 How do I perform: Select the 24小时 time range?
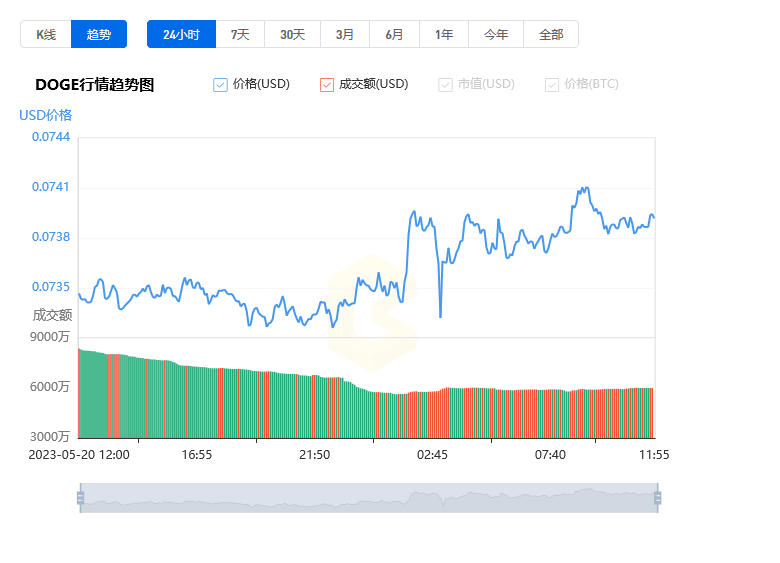(181, 34)
